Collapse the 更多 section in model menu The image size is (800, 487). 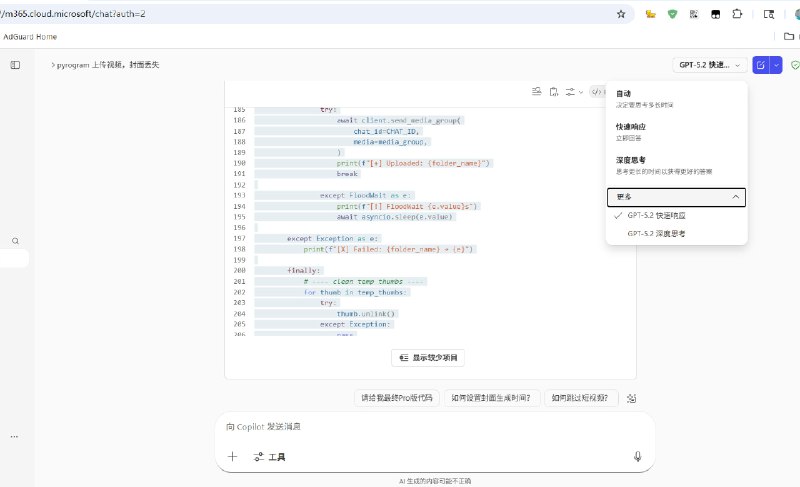pyautogui.click(x=677, y=197)
